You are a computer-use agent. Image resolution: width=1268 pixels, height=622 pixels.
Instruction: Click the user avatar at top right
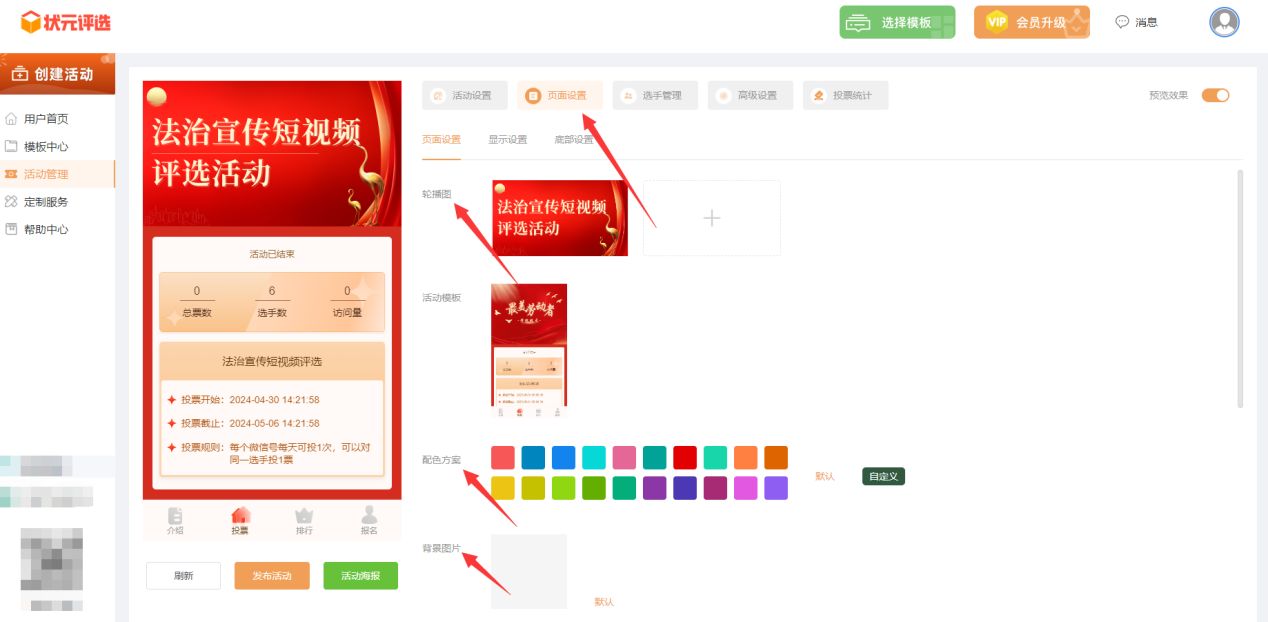coord(1223,21)
